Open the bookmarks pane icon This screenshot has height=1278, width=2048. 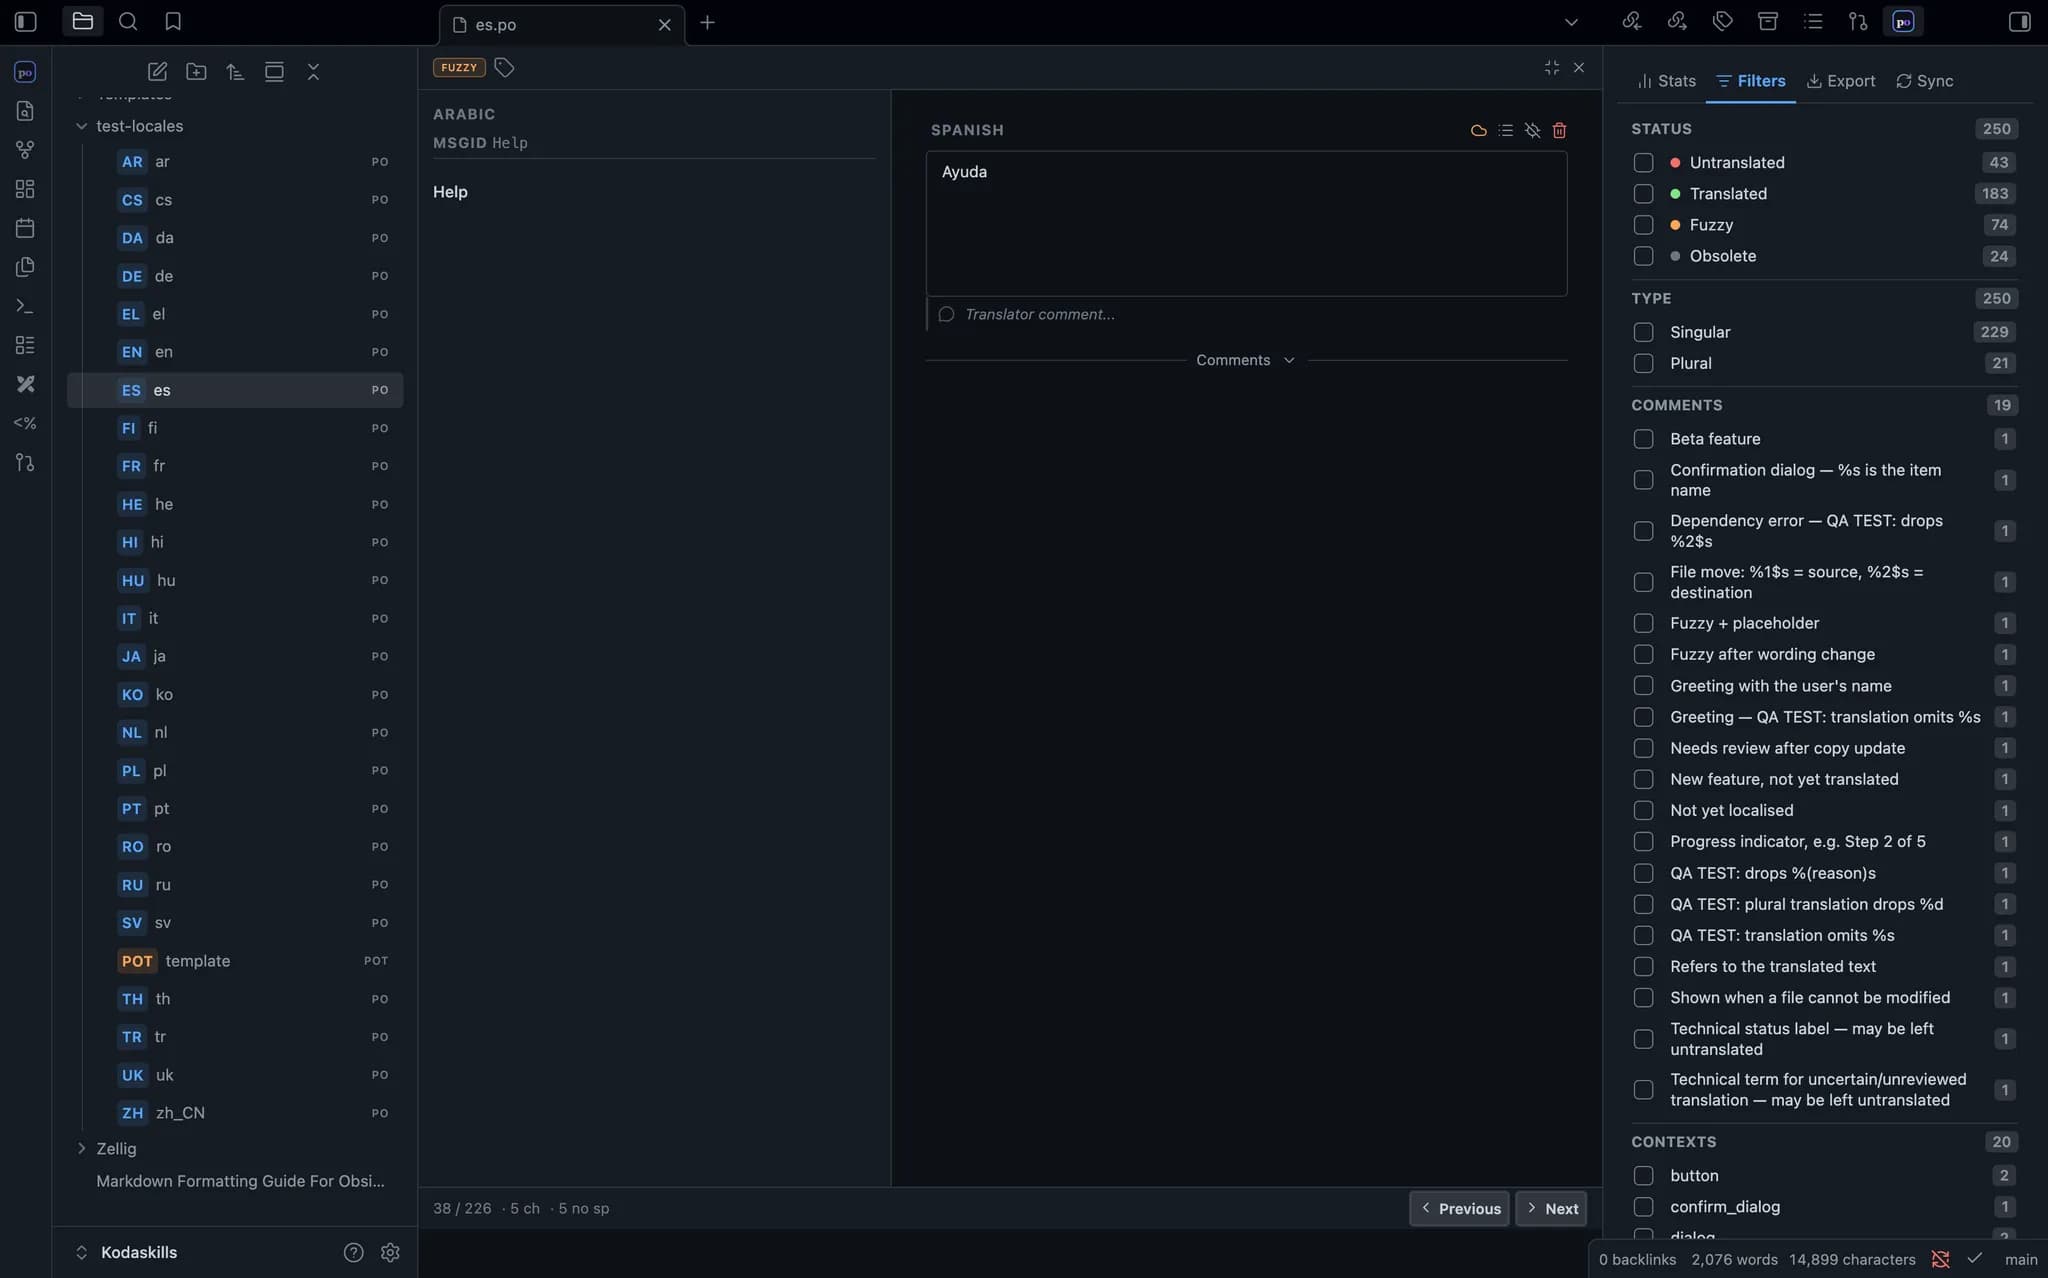[173, 21]
